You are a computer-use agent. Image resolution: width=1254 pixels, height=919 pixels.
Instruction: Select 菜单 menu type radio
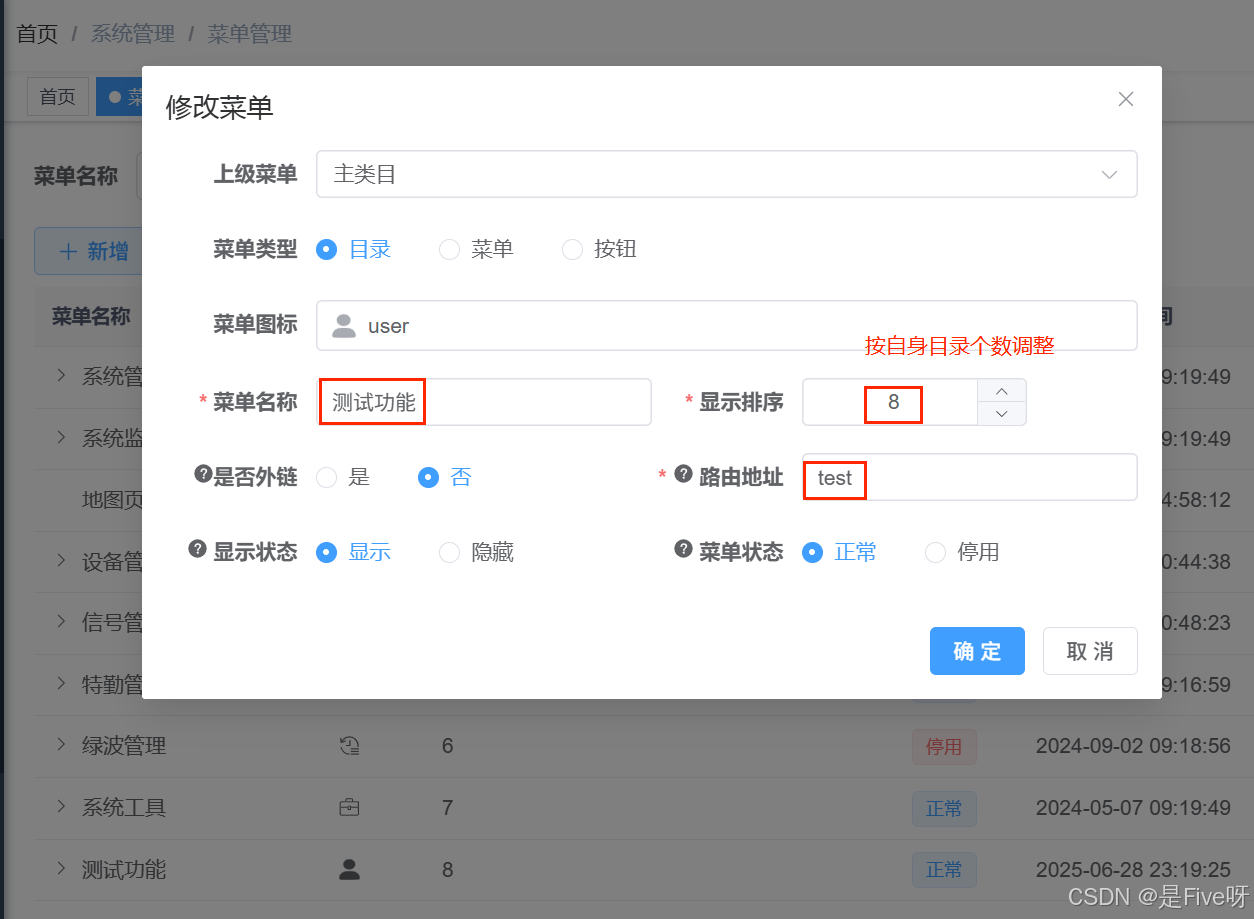[x=476, y=249]
